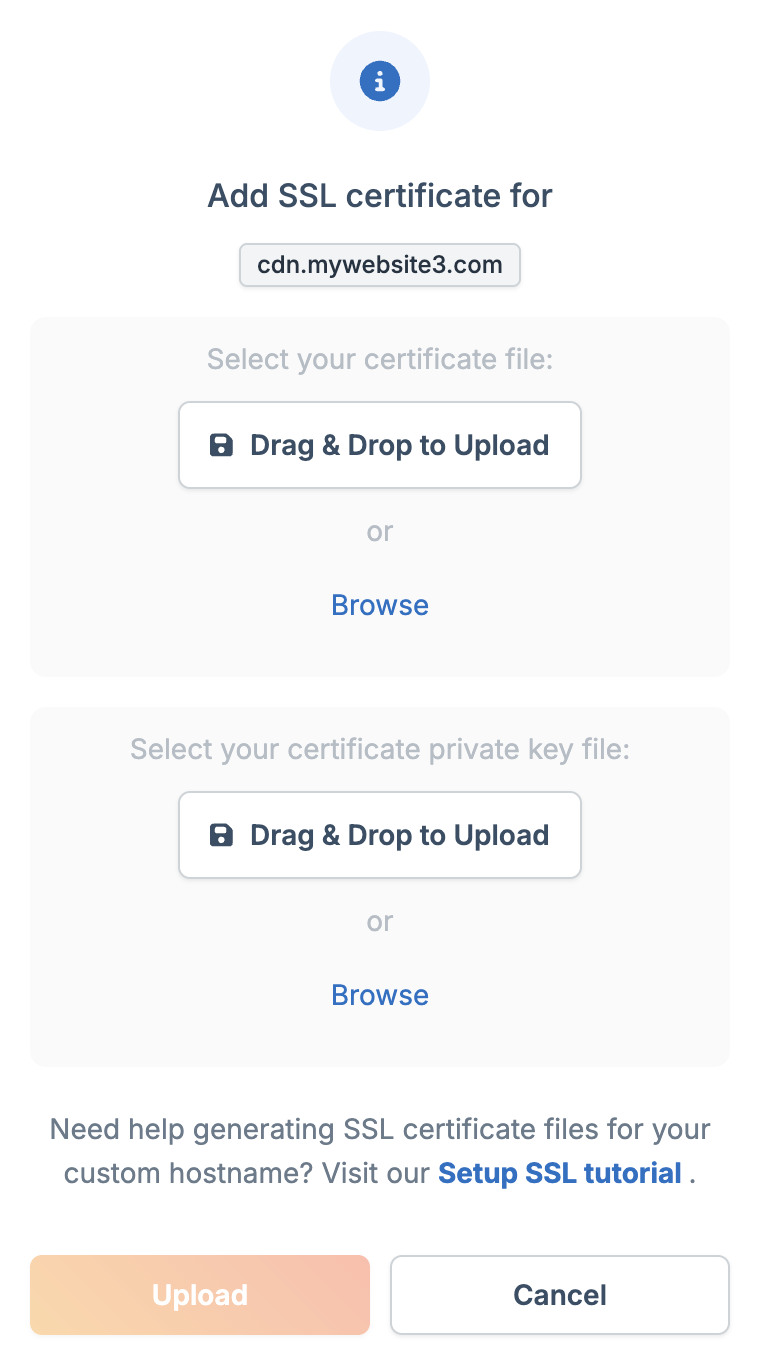
Task: Open certificate file picker via first Browse link
Action: click(380, 604)
